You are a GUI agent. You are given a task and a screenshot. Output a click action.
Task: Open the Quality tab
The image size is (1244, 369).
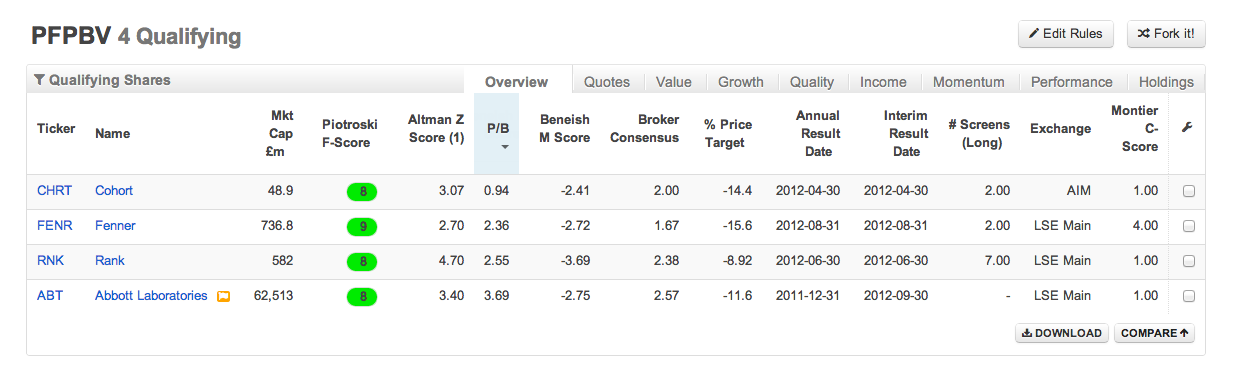tap(812, 82)
